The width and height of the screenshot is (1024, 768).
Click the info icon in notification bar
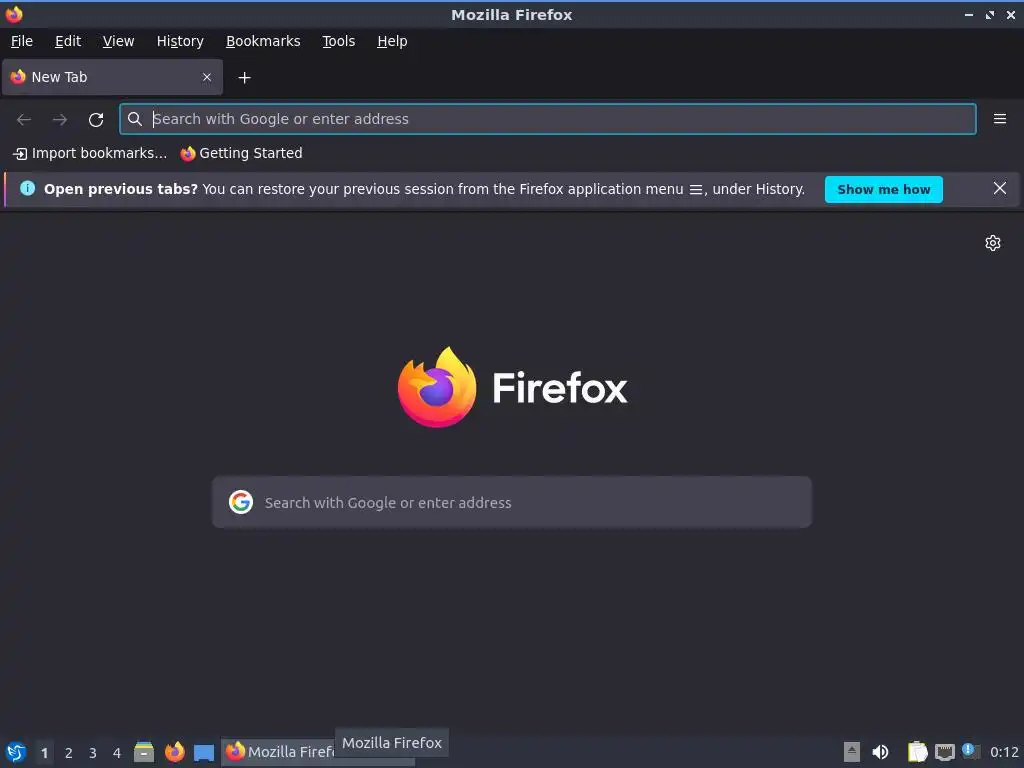27,189
